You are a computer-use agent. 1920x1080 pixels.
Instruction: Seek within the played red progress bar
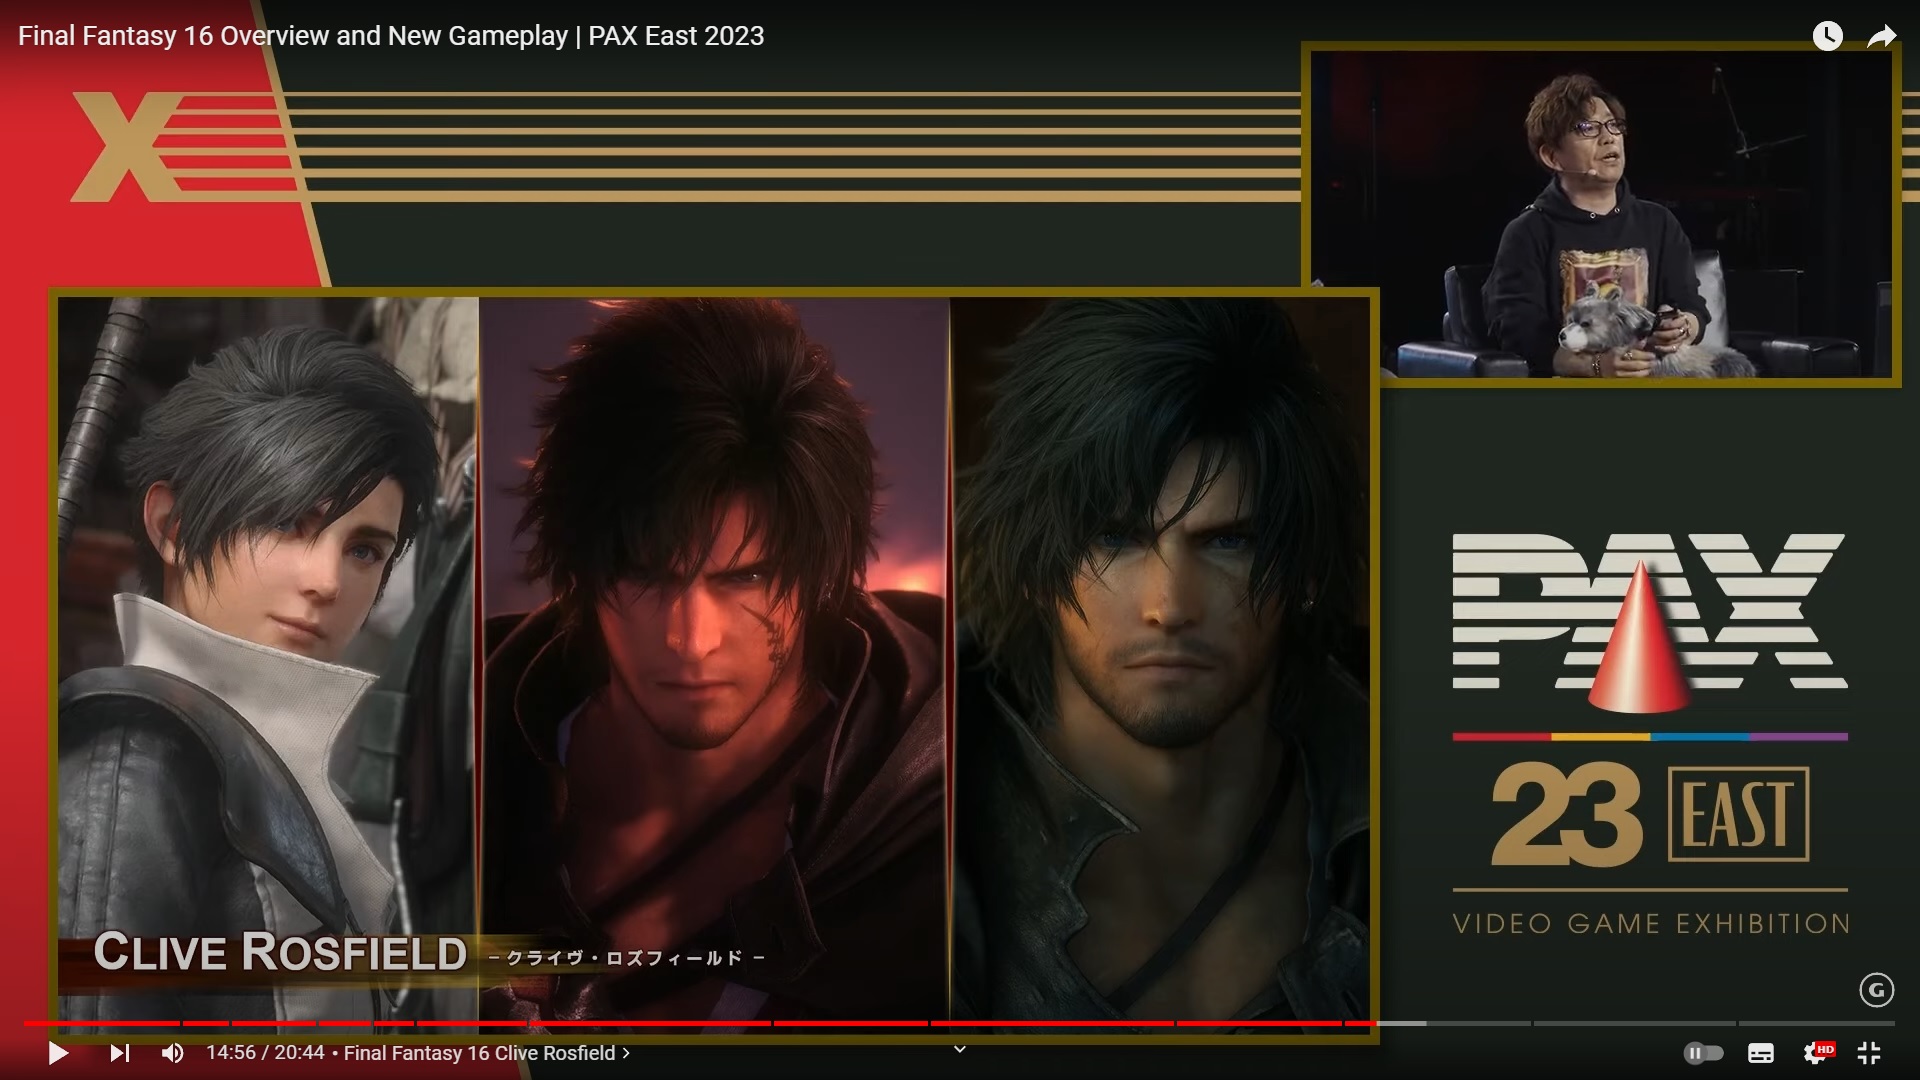pos(700,1023)
